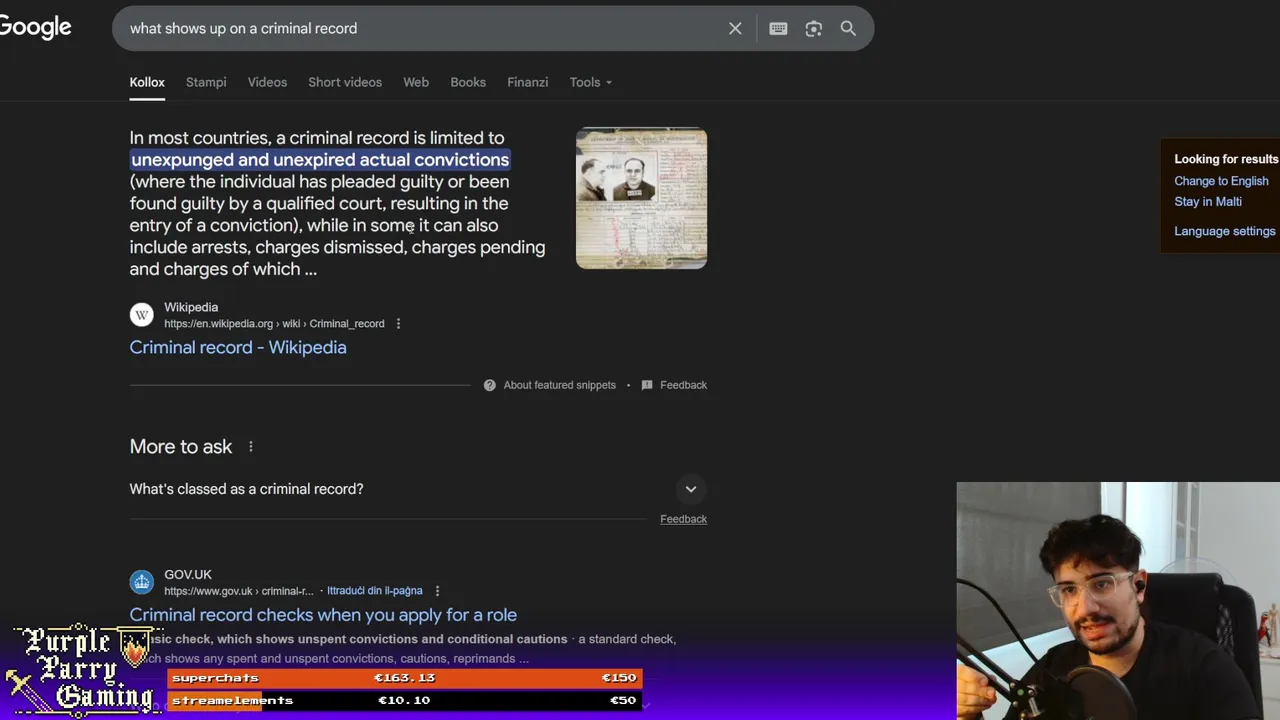This screenshot has height=720, width=1280.
Task: Switch to the Videos tab
Action: click(x=267, y=82)
